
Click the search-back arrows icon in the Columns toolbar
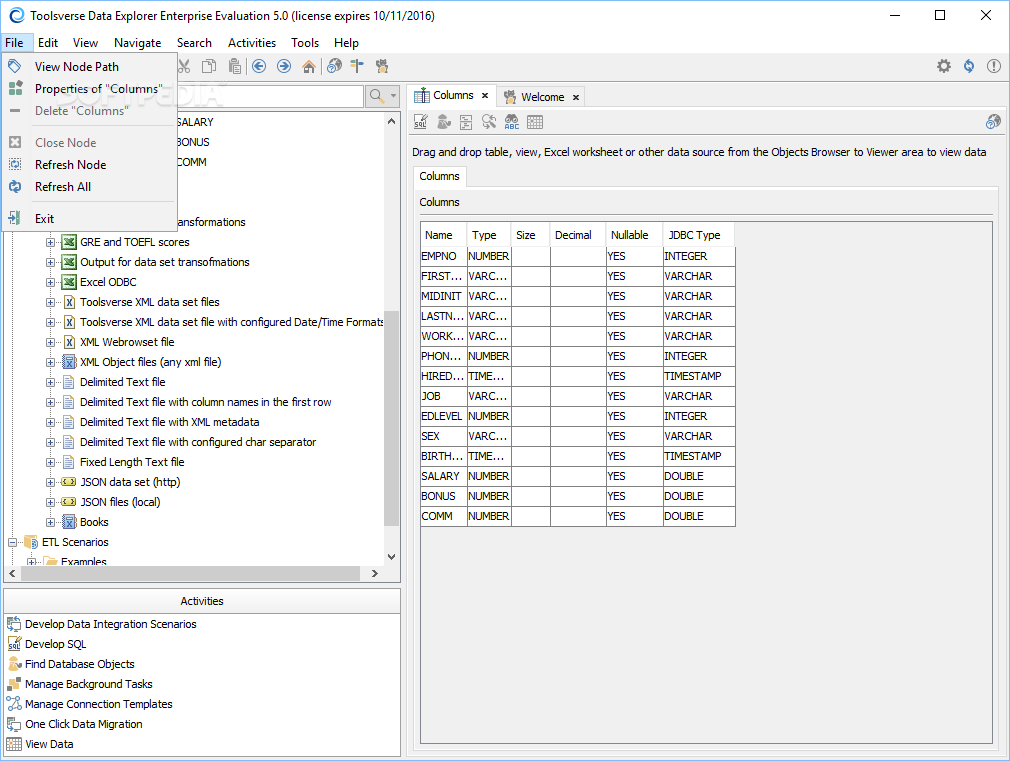(x=489, y=122)
